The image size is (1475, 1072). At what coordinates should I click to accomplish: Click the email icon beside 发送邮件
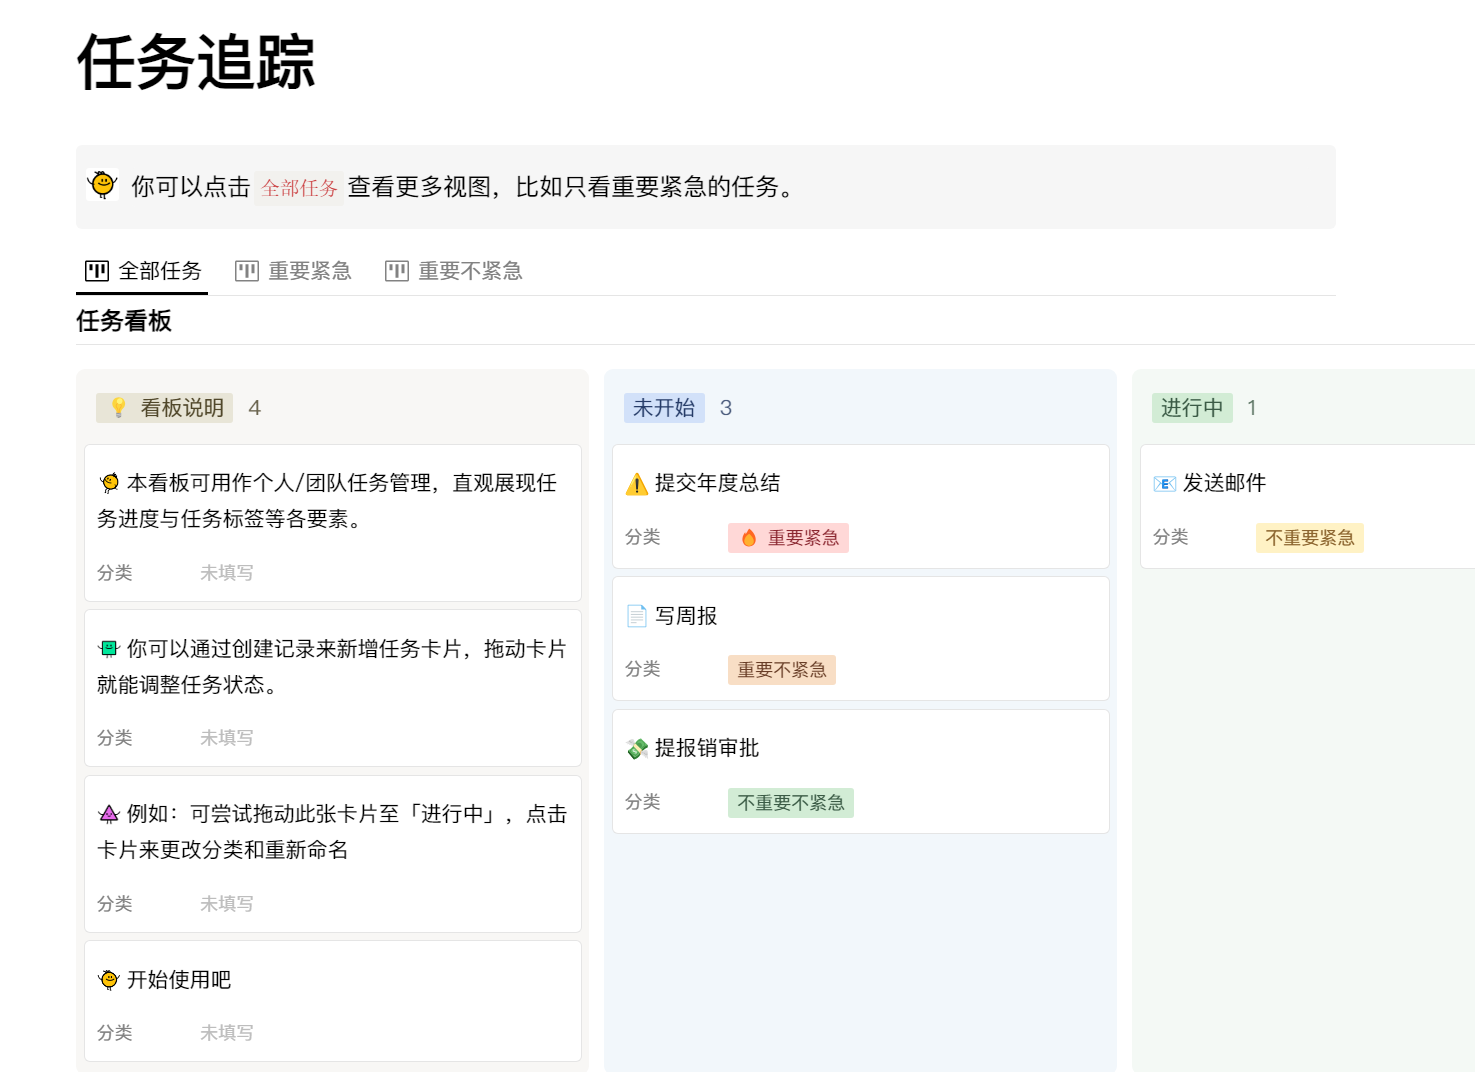coord(1164,484)
